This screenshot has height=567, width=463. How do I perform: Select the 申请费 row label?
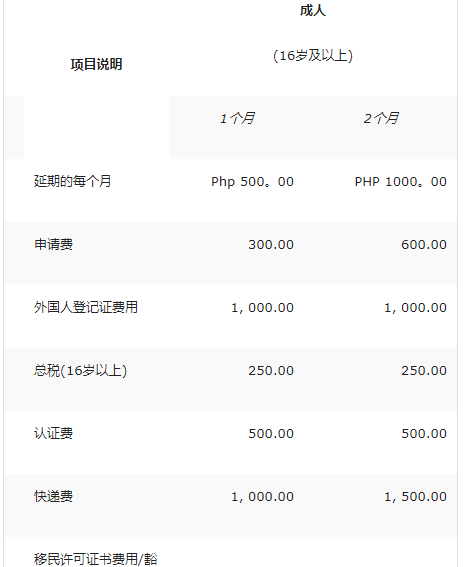53,244
